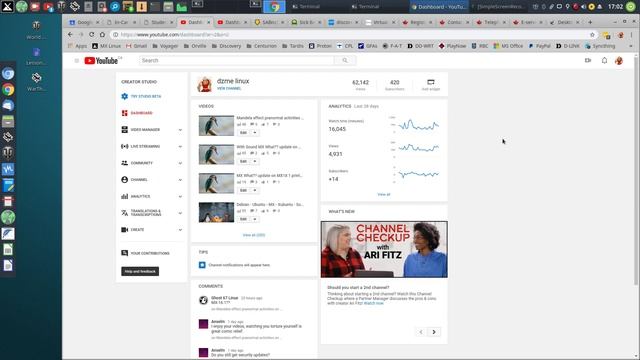Open the Channel Checkup with Ari Fitz image
640x360 pixels.
click(384, 249)
